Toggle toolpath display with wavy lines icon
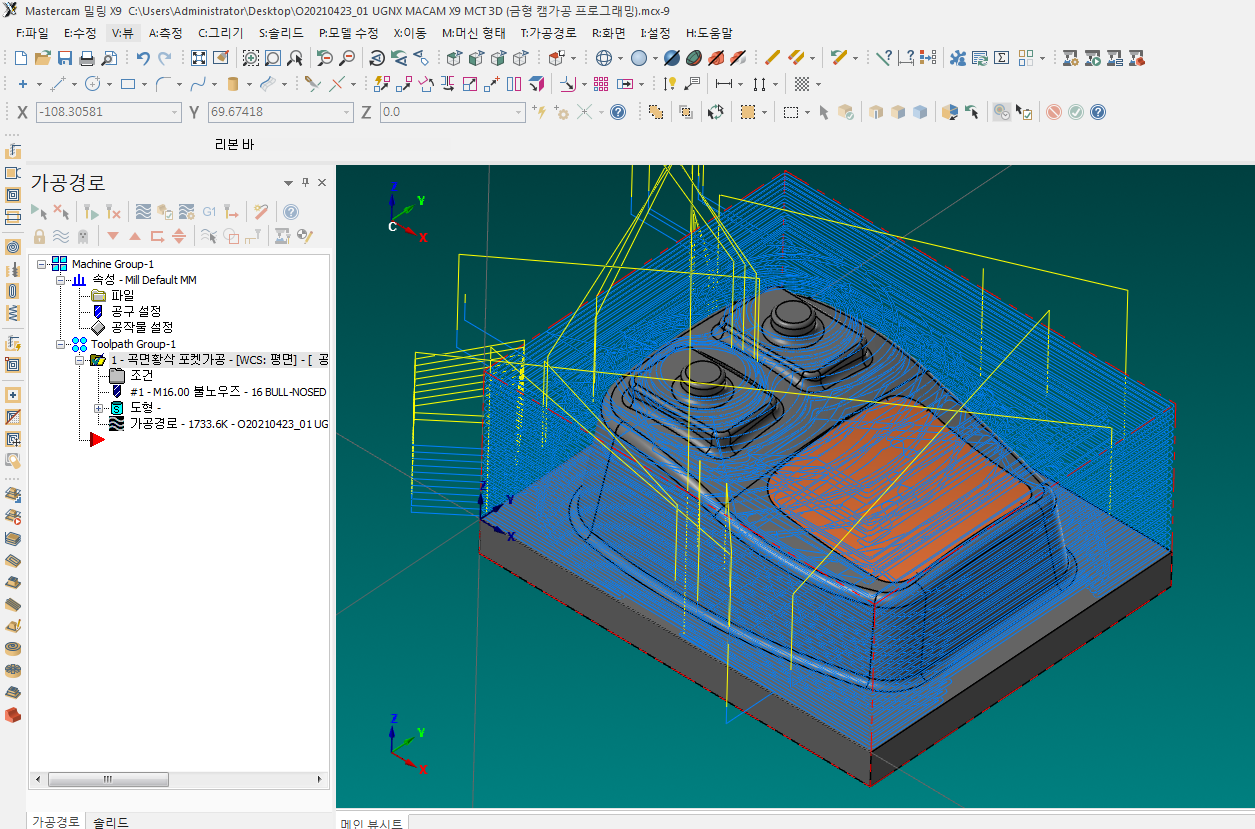Image resolution: width=1255 pixels, height=829 pixels. coord(61,236)
